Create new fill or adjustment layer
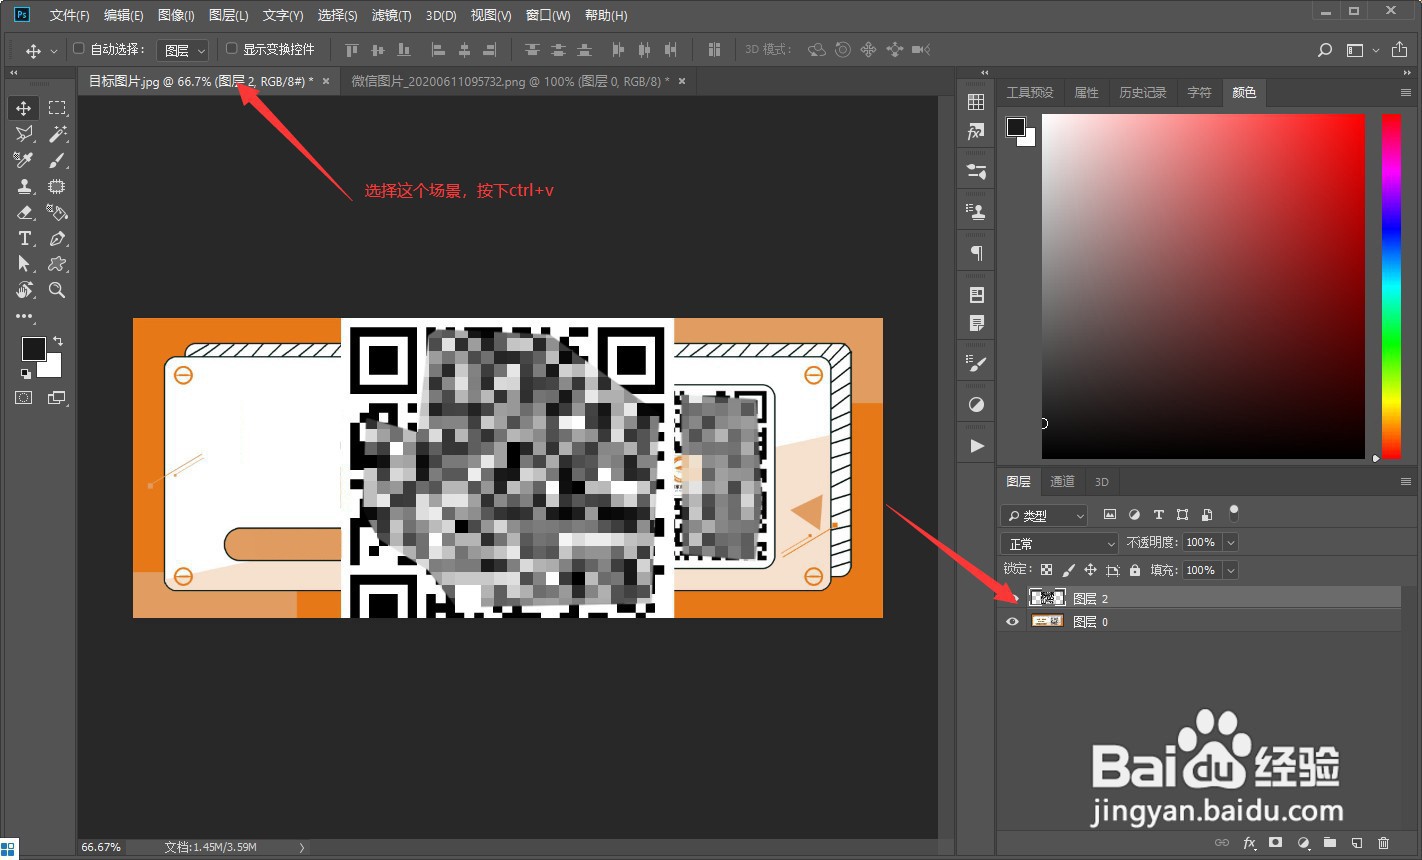This screenshot has height=860, width=1422. pos(1303,843)
